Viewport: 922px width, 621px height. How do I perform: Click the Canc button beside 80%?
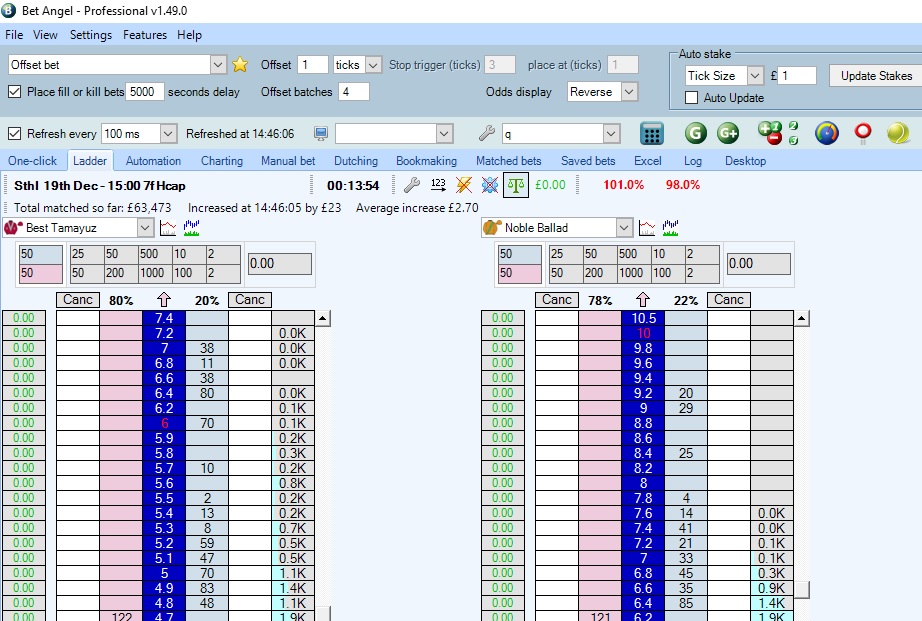(78, 300)
